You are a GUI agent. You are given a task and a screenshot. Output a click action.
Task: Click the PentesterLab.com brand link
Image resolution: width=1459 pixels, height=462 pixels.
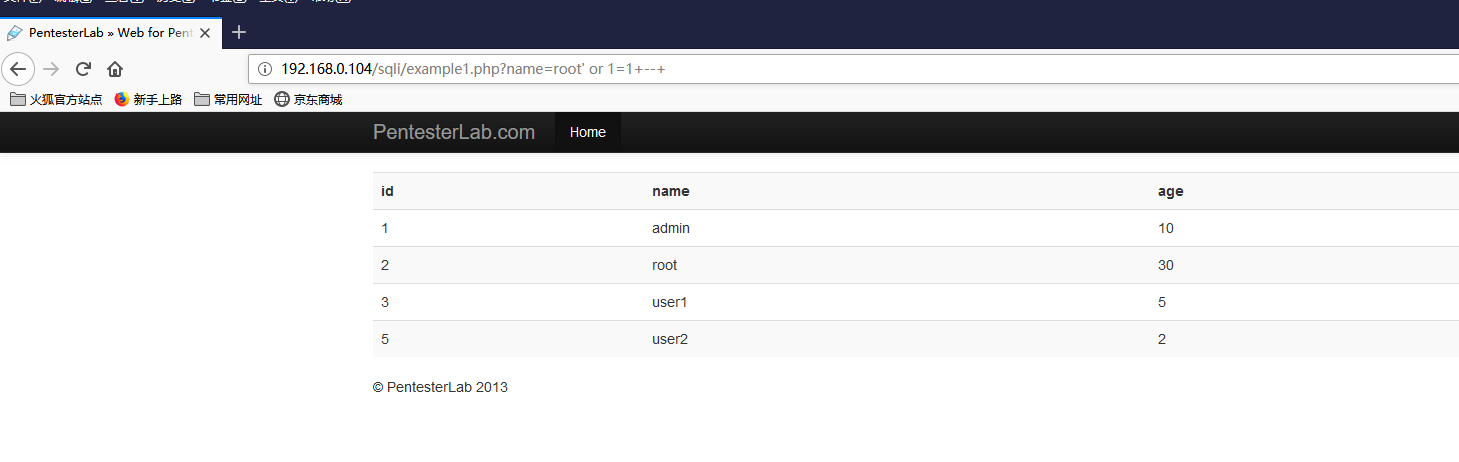pos(453,132)
